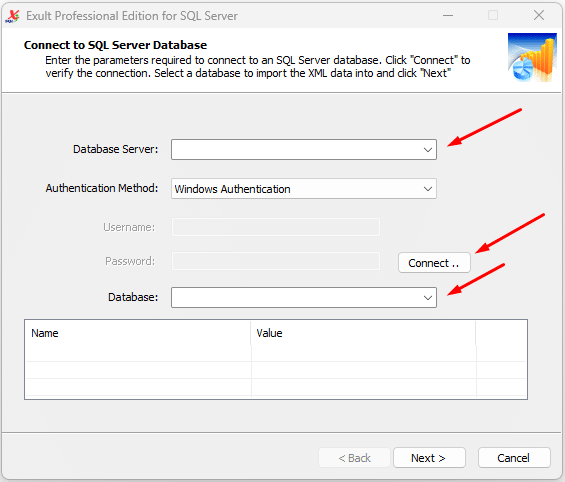Screen dimensions: 565x482
Task: Open the Database Server dropdown list
Action: (428, 150)
